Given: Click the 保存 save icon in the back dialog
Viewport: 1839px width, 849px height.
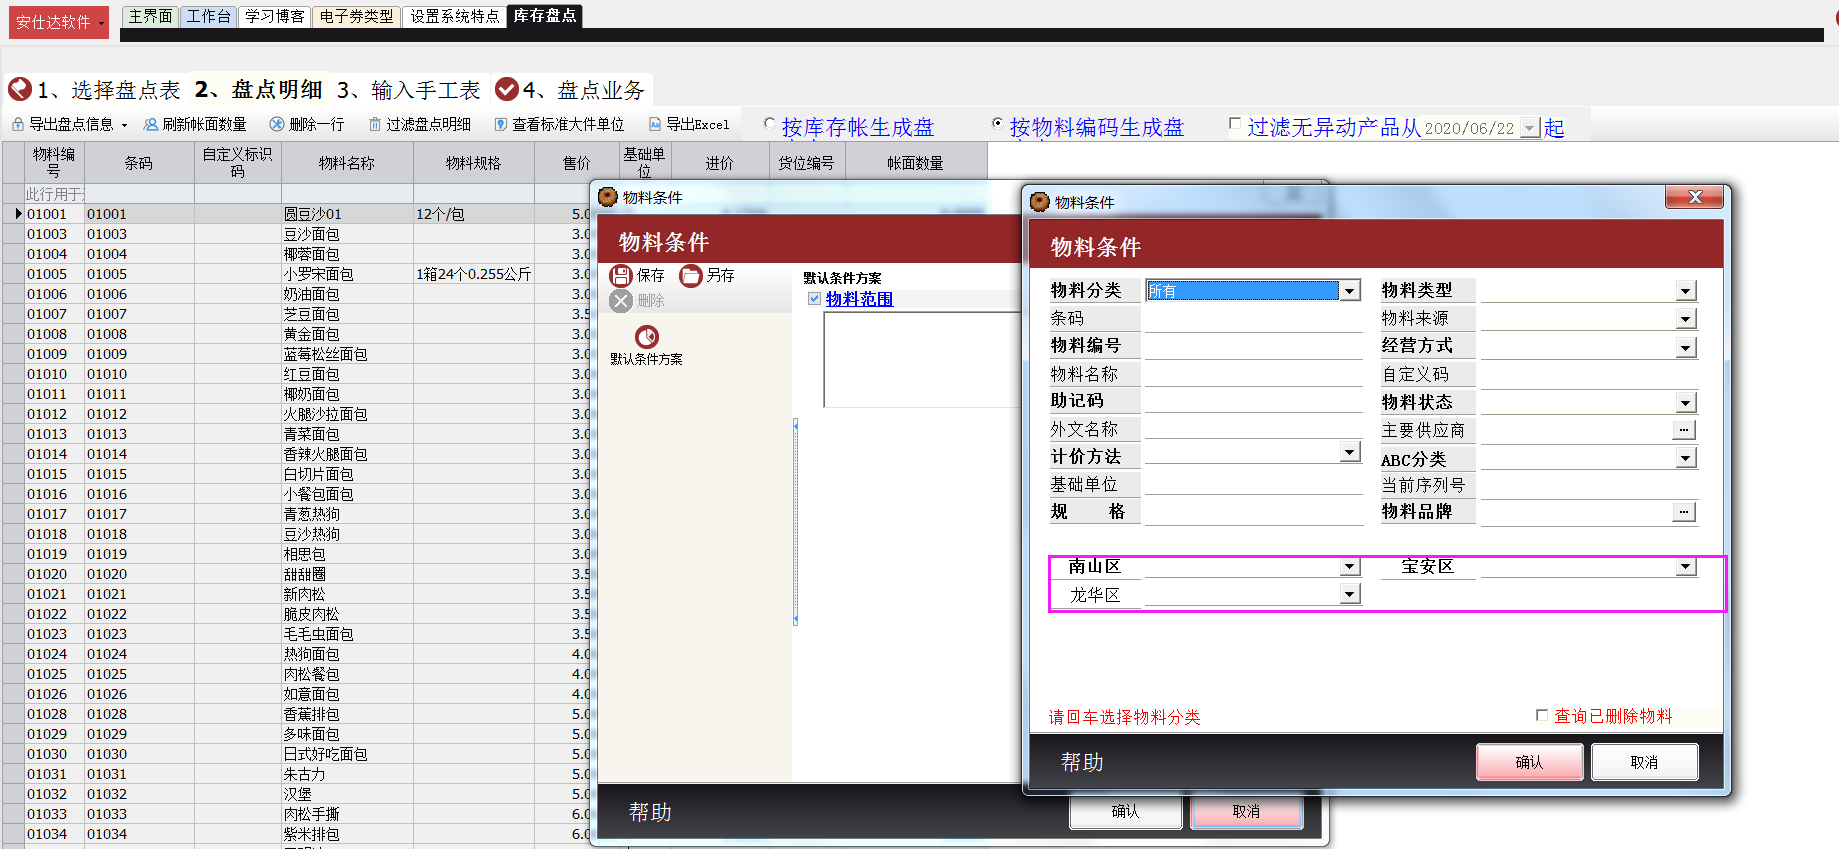Looking at the screenshot, I should pos(621,275).
